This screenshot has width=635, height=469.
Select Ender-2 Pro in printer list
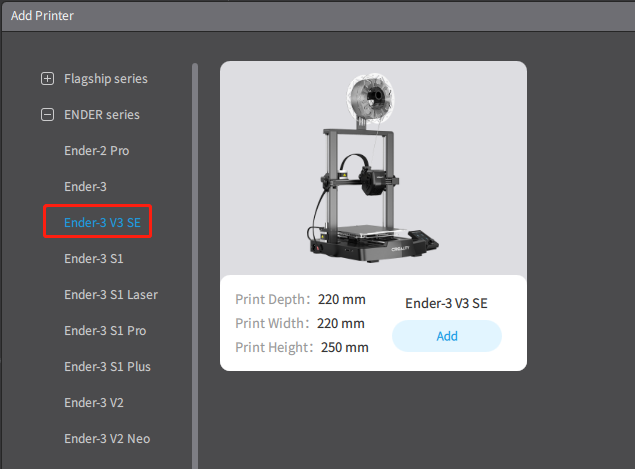[x=96, y=151]
